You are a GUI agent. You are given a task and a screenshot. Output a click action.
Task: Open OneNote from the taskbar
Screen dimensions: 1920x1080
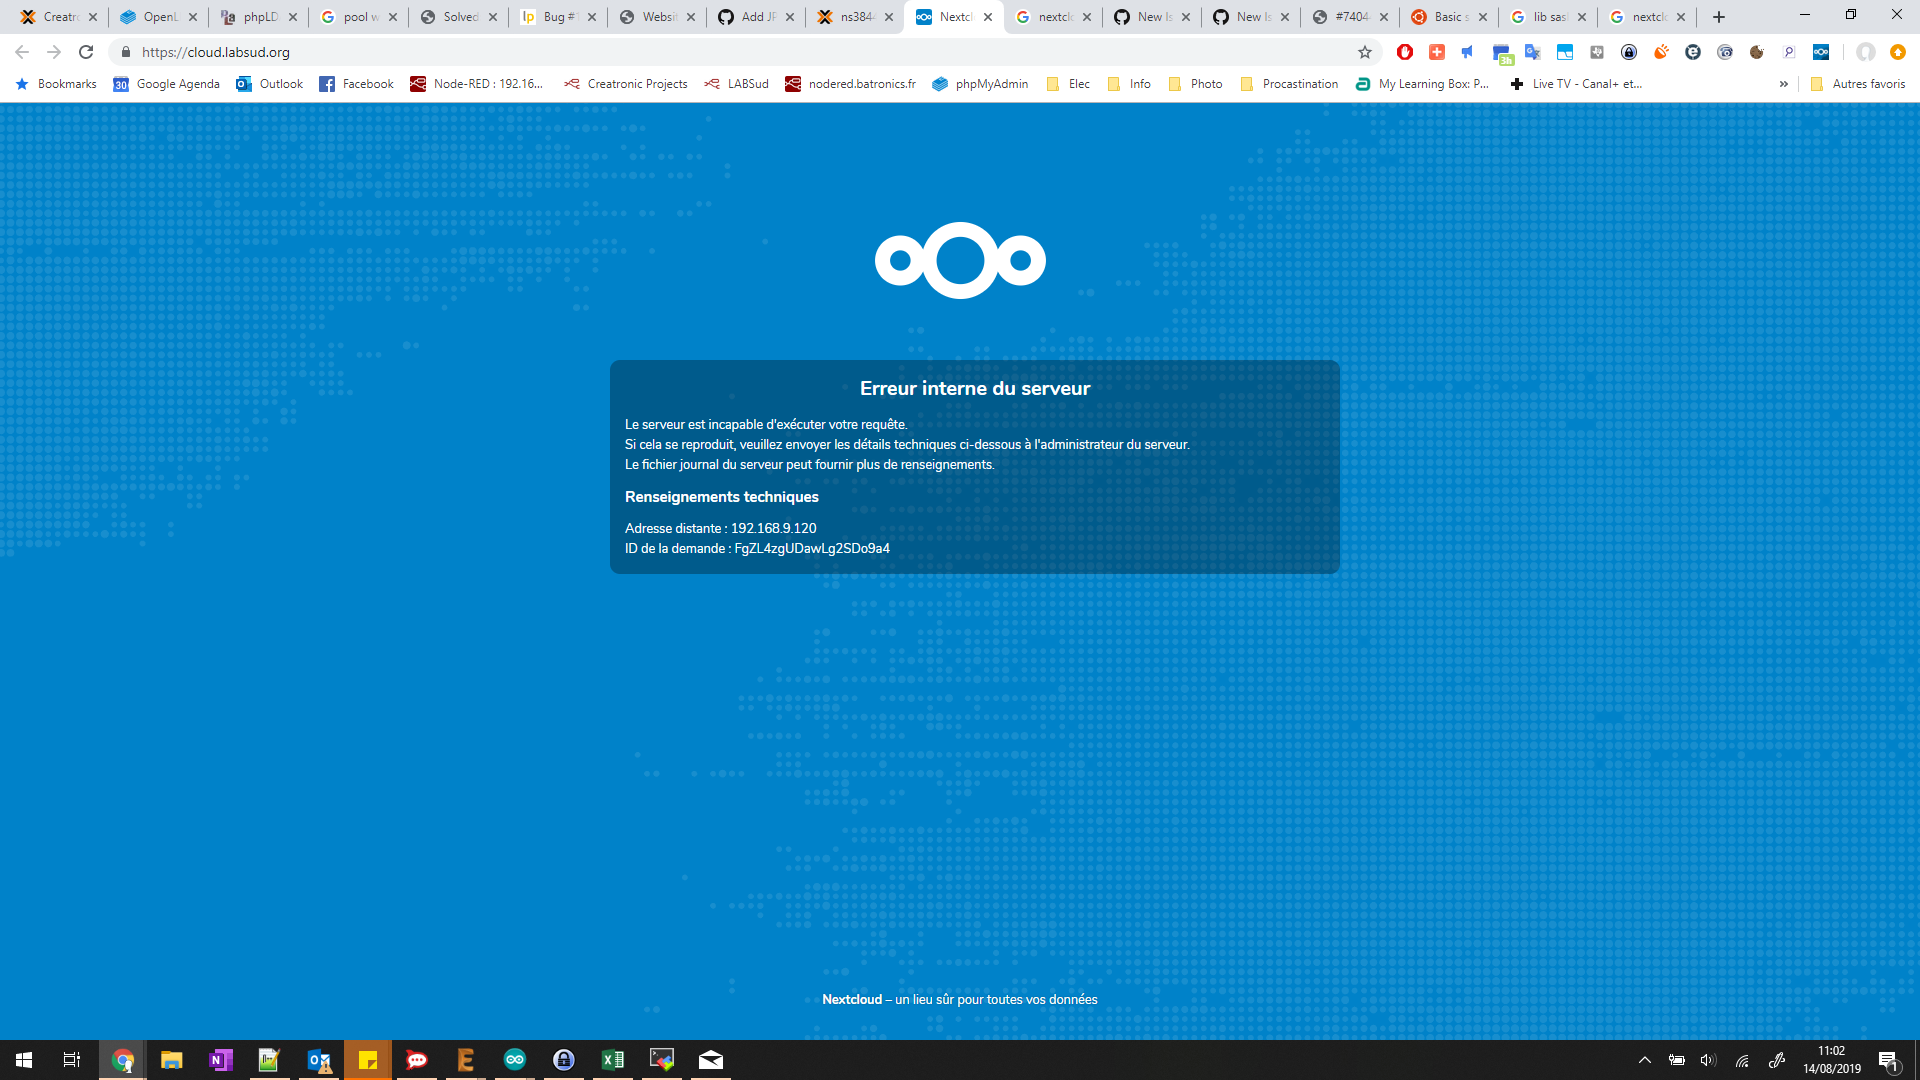pyautogui.click(x=221, y=1060)
